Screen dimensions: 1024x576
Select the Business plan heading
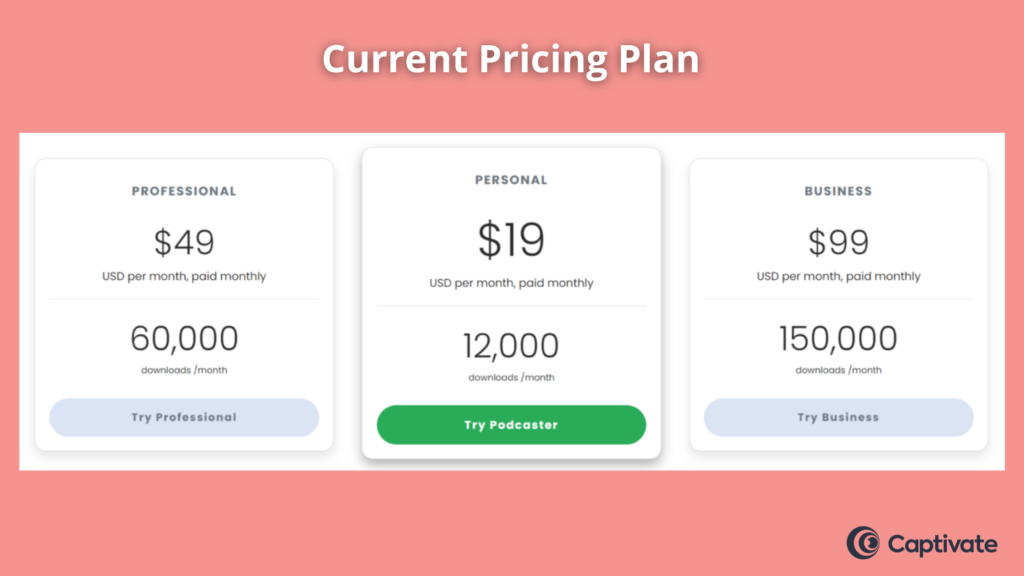839,191
